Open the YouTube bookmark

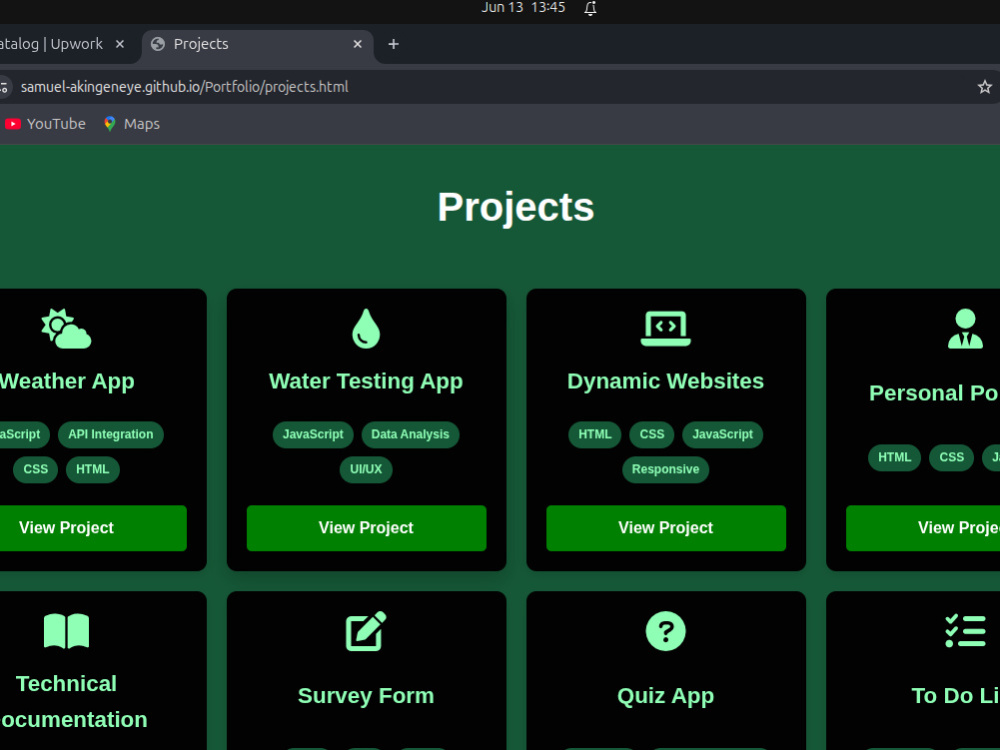coord(45,124)
